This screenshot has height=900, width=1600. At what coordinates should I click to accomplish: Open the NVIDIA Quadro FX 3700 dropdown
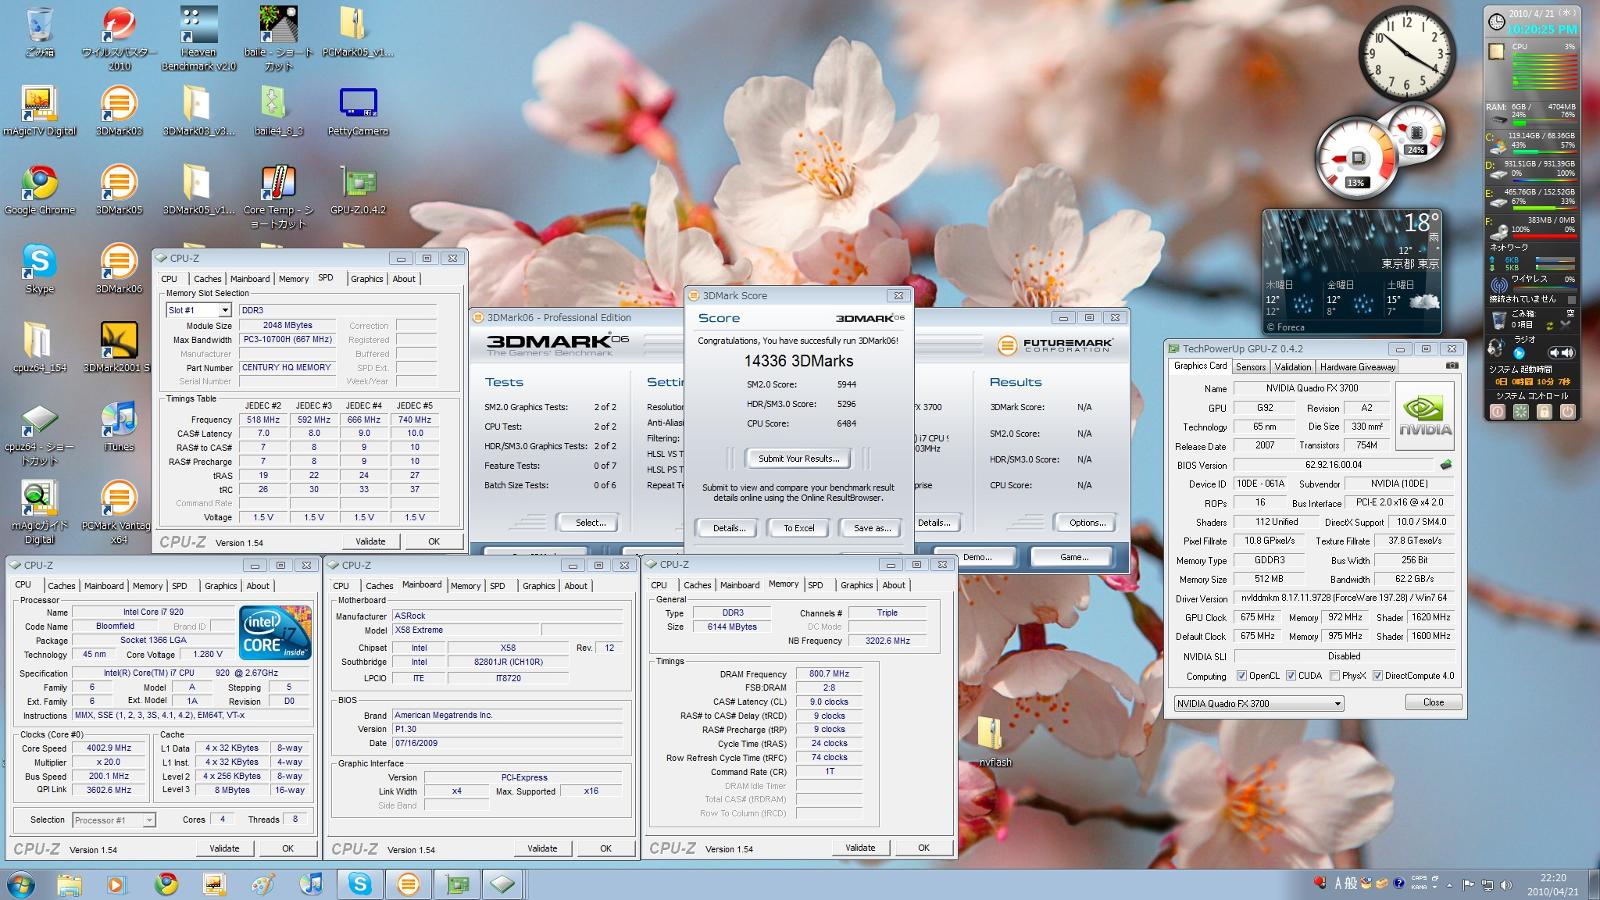coord(1259,703)
